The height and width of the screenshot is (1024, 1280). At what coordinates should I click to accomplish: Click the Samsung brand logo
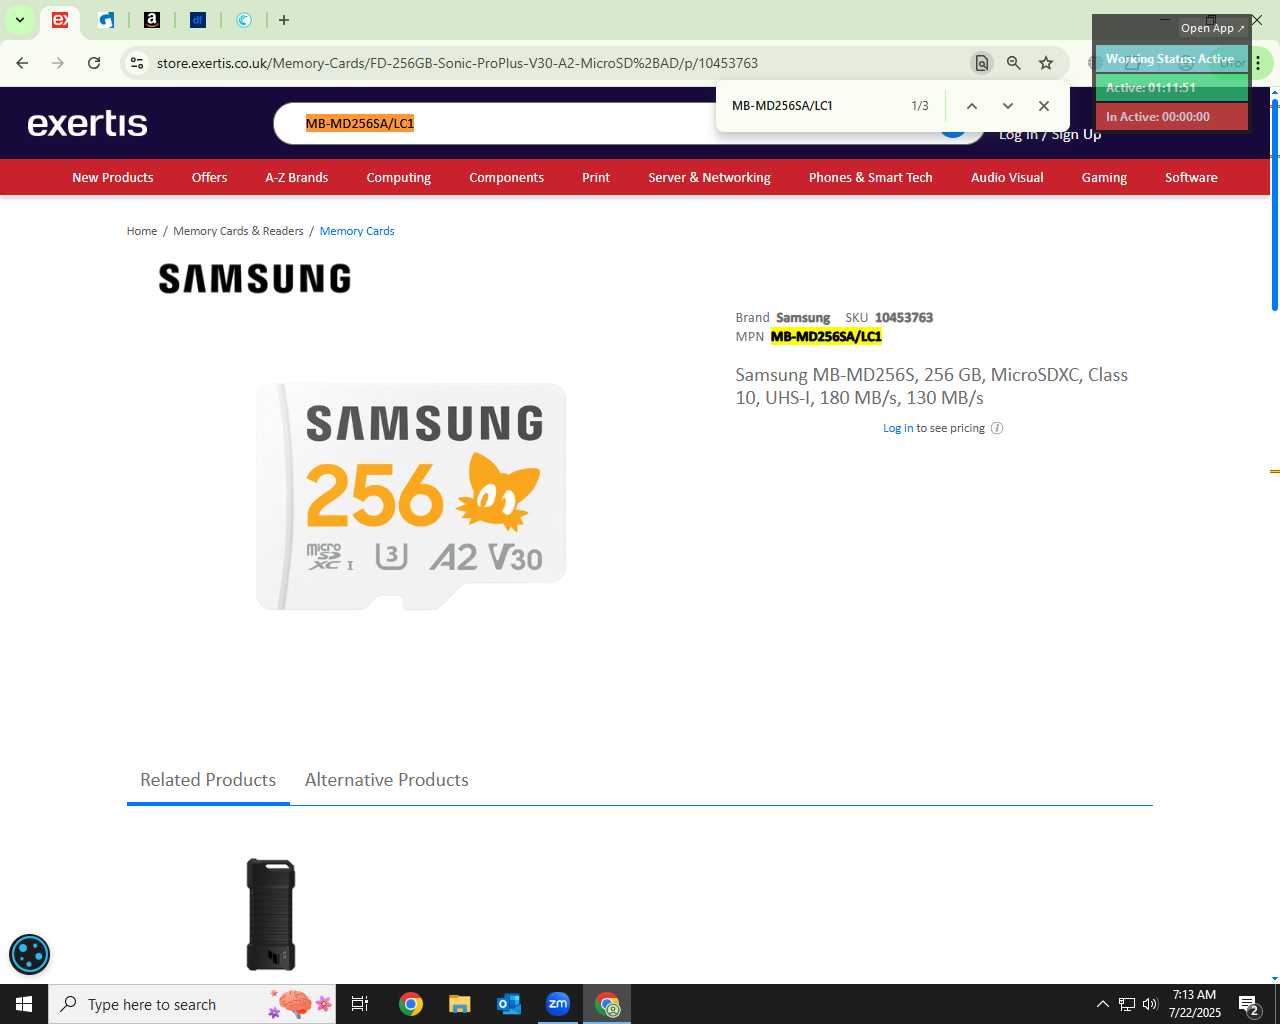(255, 279)
